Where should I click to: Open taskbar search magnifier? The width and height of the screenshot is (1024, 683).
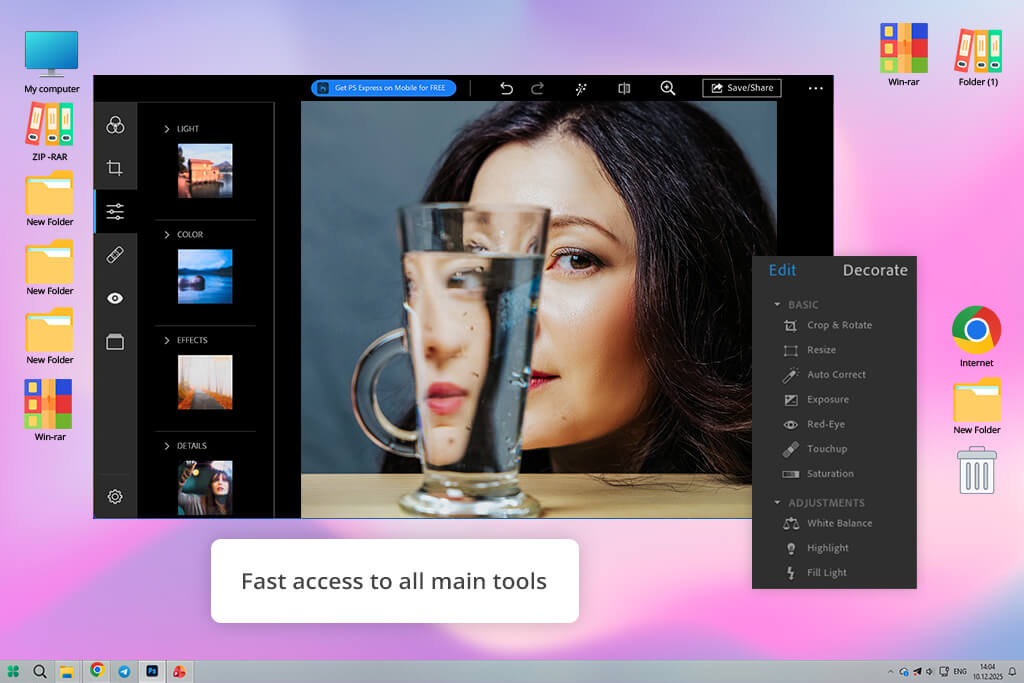40,671
